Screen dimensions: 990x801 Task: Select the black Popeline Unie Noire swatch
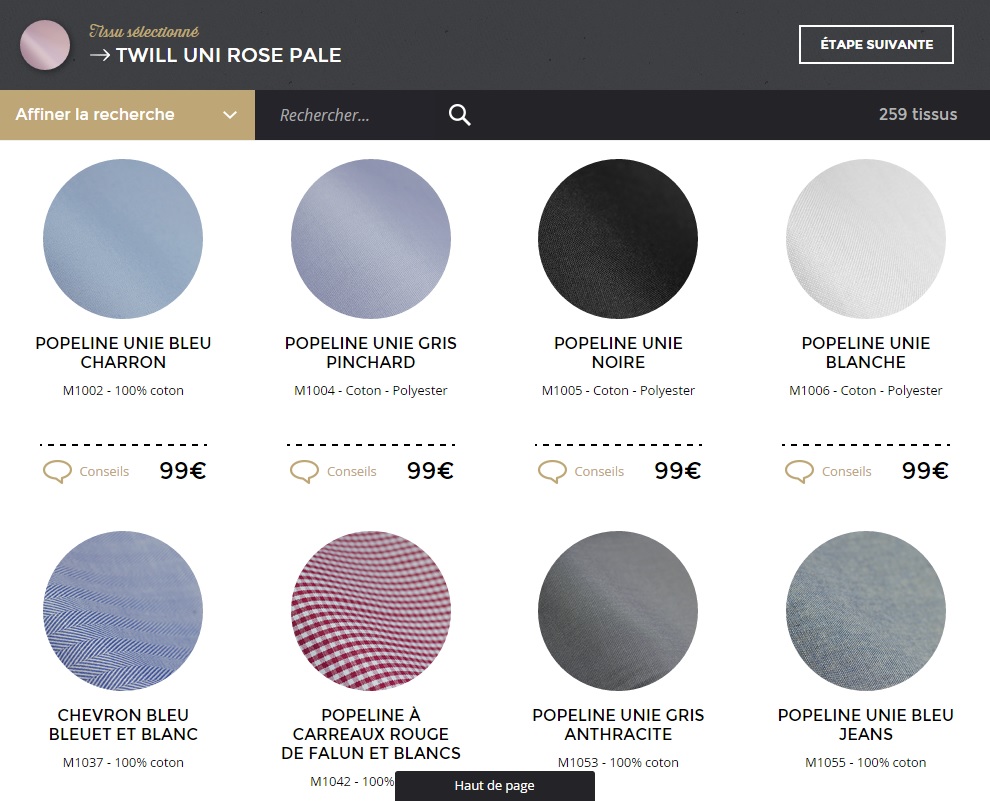click(618, 239)
